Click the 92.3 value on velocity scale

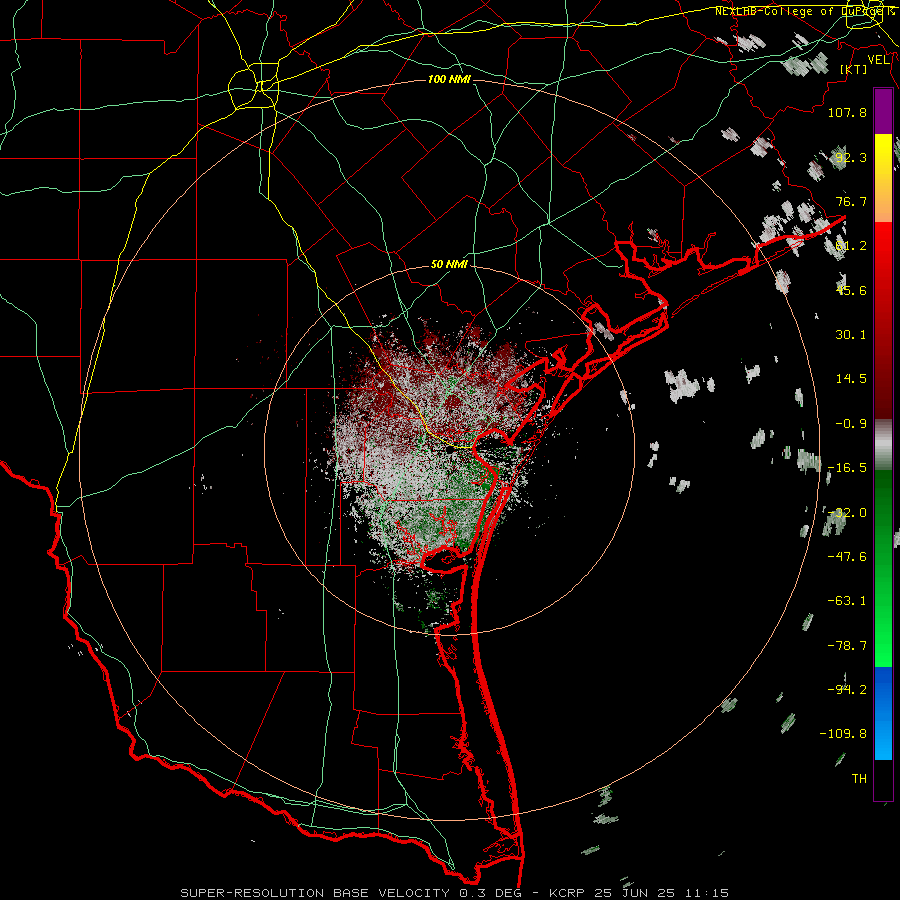851,157
